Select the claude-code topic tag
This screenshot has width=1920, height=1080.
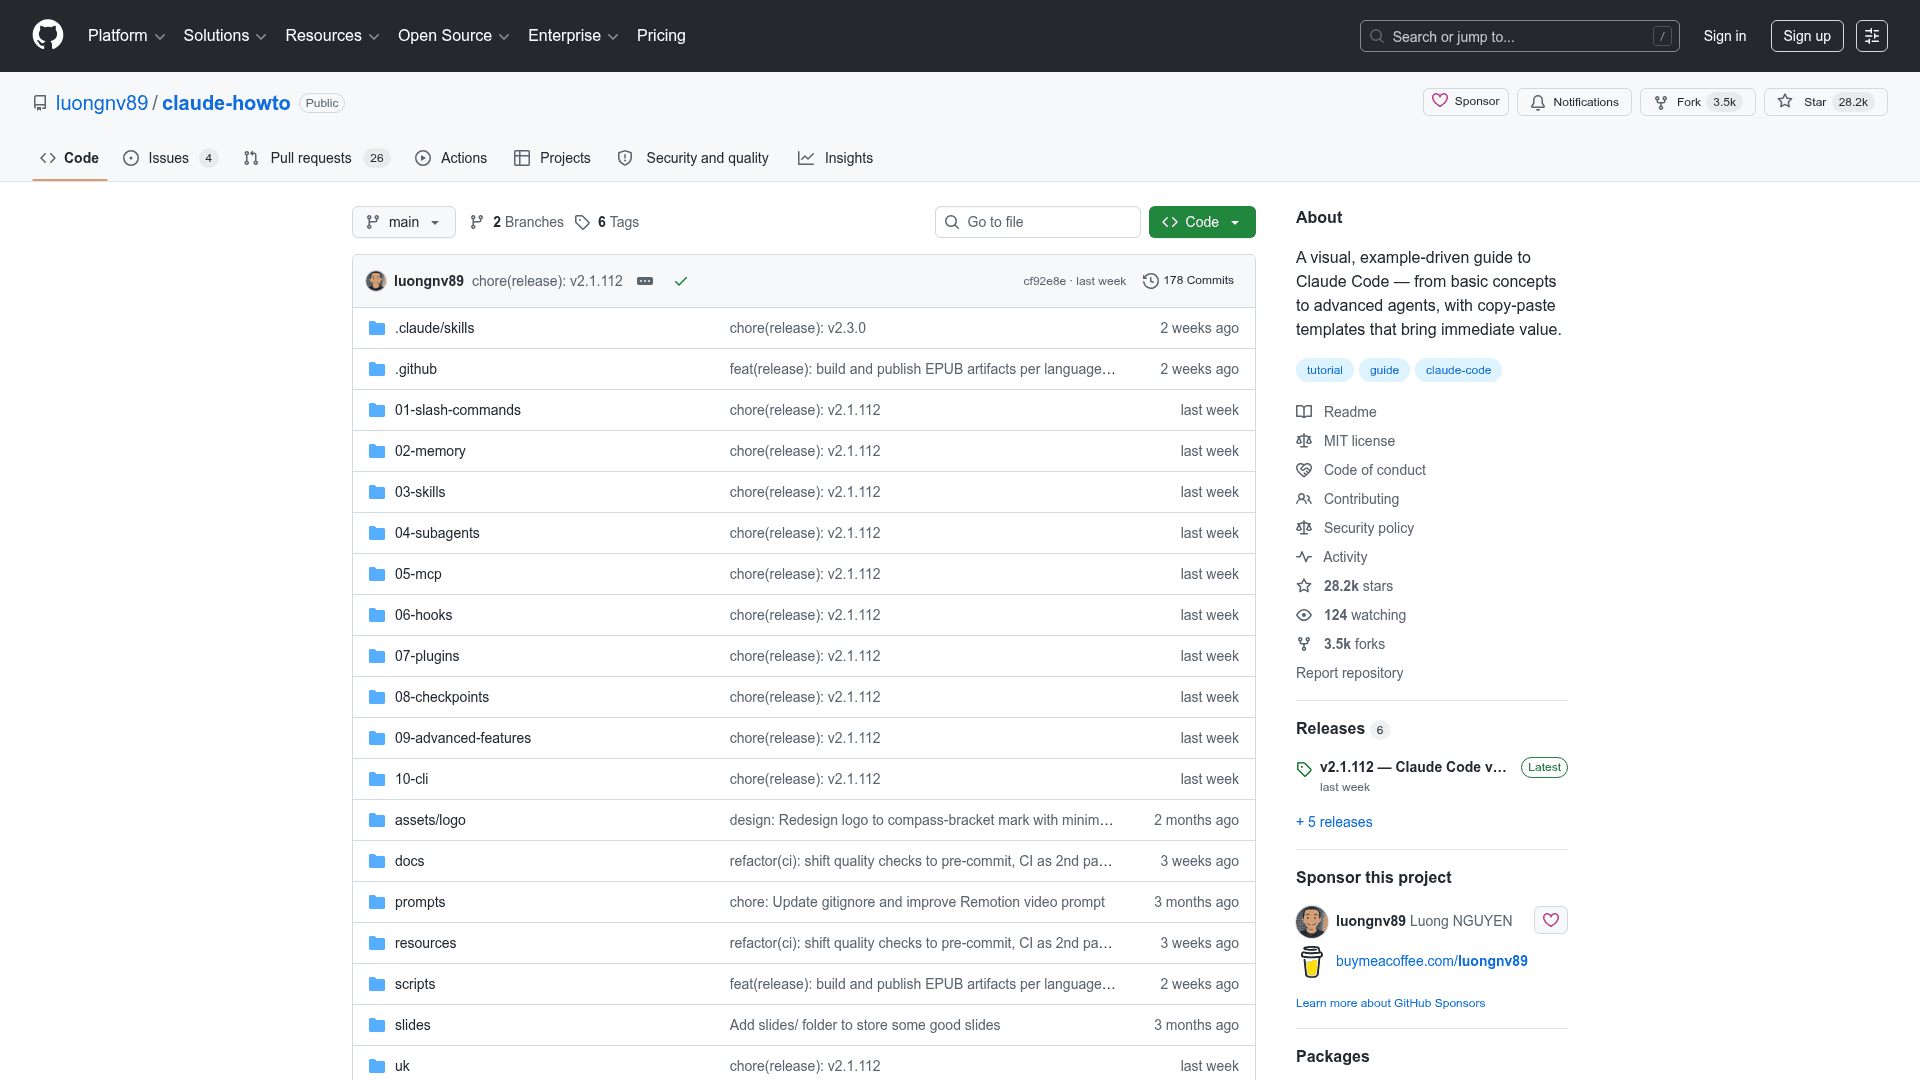[1457, 370]
